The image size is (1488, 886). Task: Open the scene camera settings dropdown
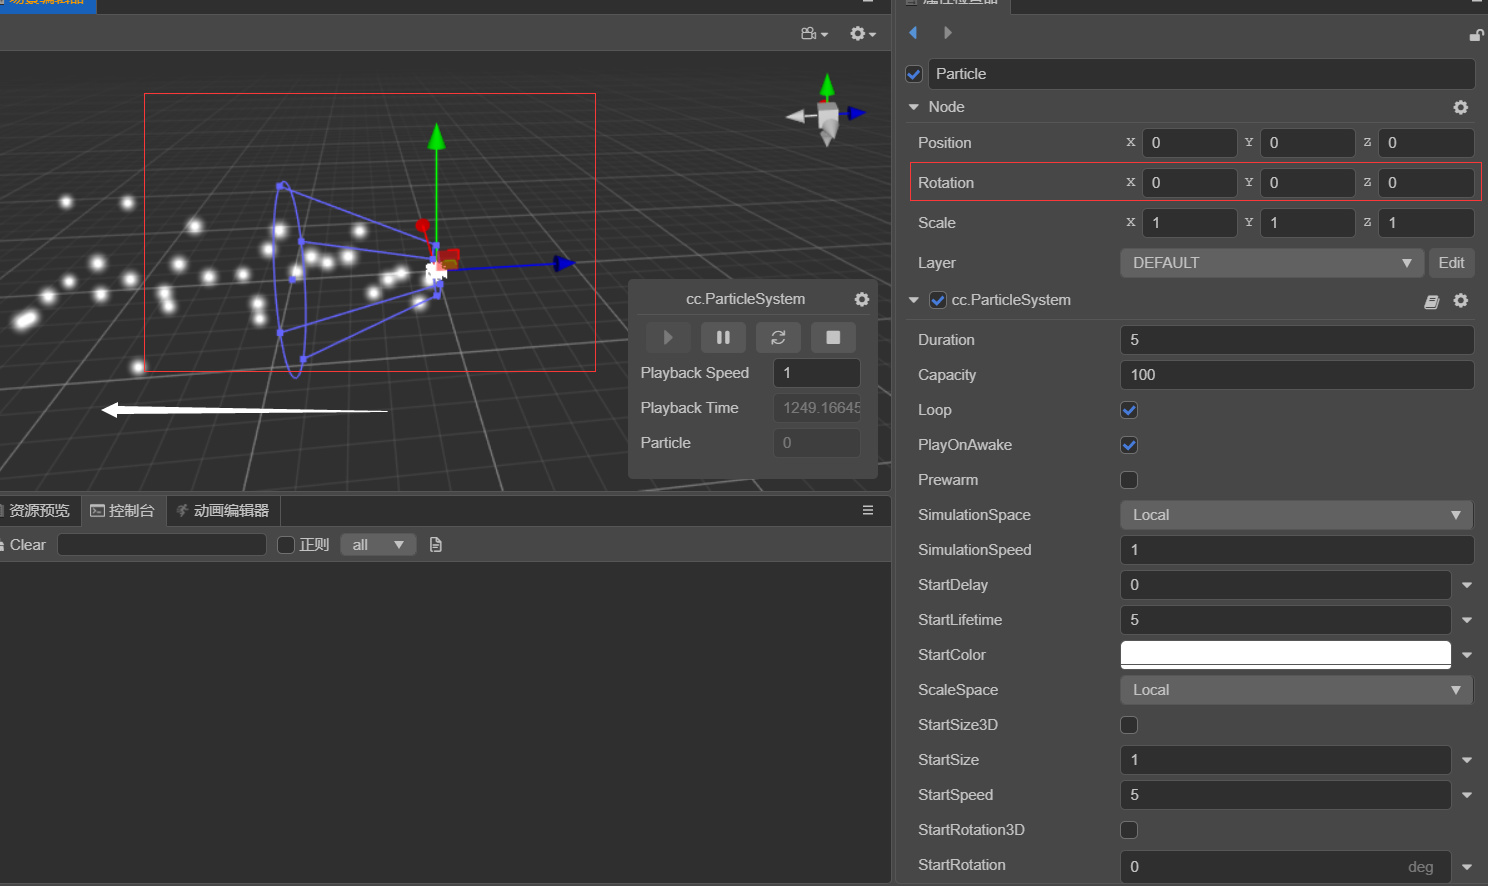point(814,34)
